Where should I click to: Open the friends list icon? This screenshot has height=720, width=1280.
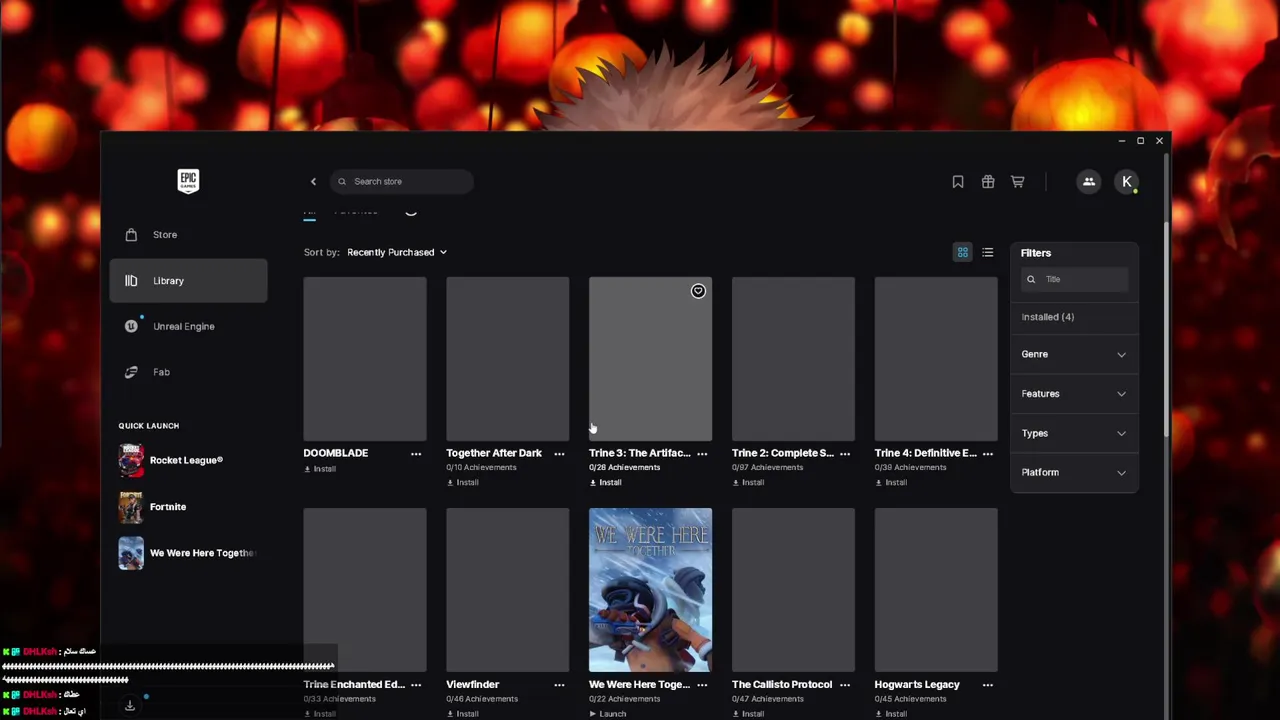[1089, 181]
